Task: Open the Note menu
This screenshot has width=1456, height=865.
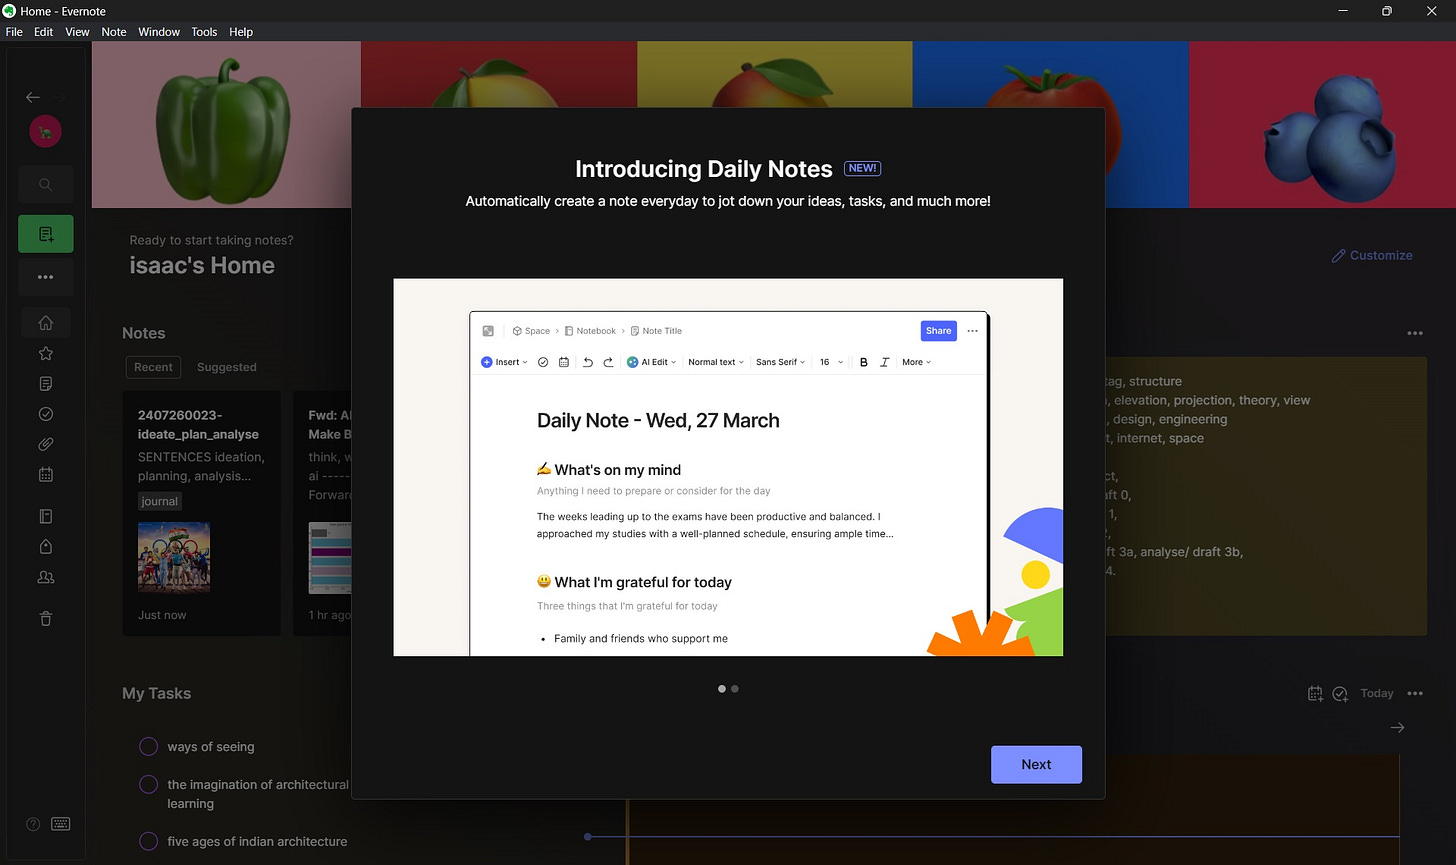Action: pyautogui.click(x=114, y=32)
